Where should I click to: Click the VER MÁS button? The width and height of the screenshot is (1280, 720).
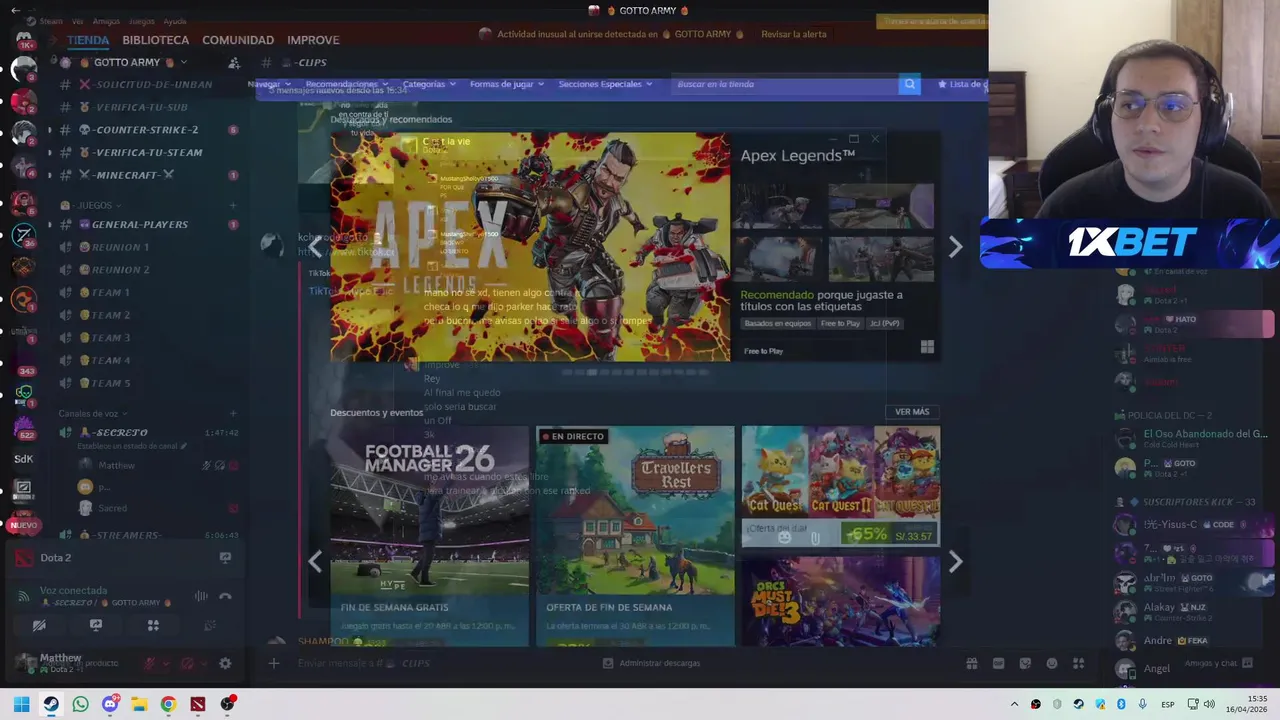[912, 412]
